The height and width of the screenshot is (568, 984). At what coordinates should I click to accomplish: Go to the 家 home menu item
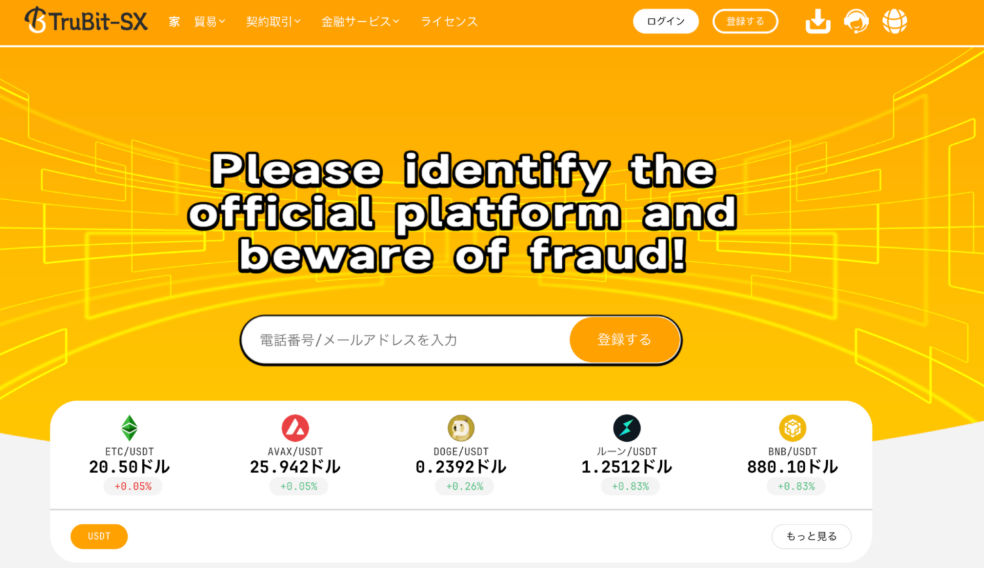click(174, 21)
